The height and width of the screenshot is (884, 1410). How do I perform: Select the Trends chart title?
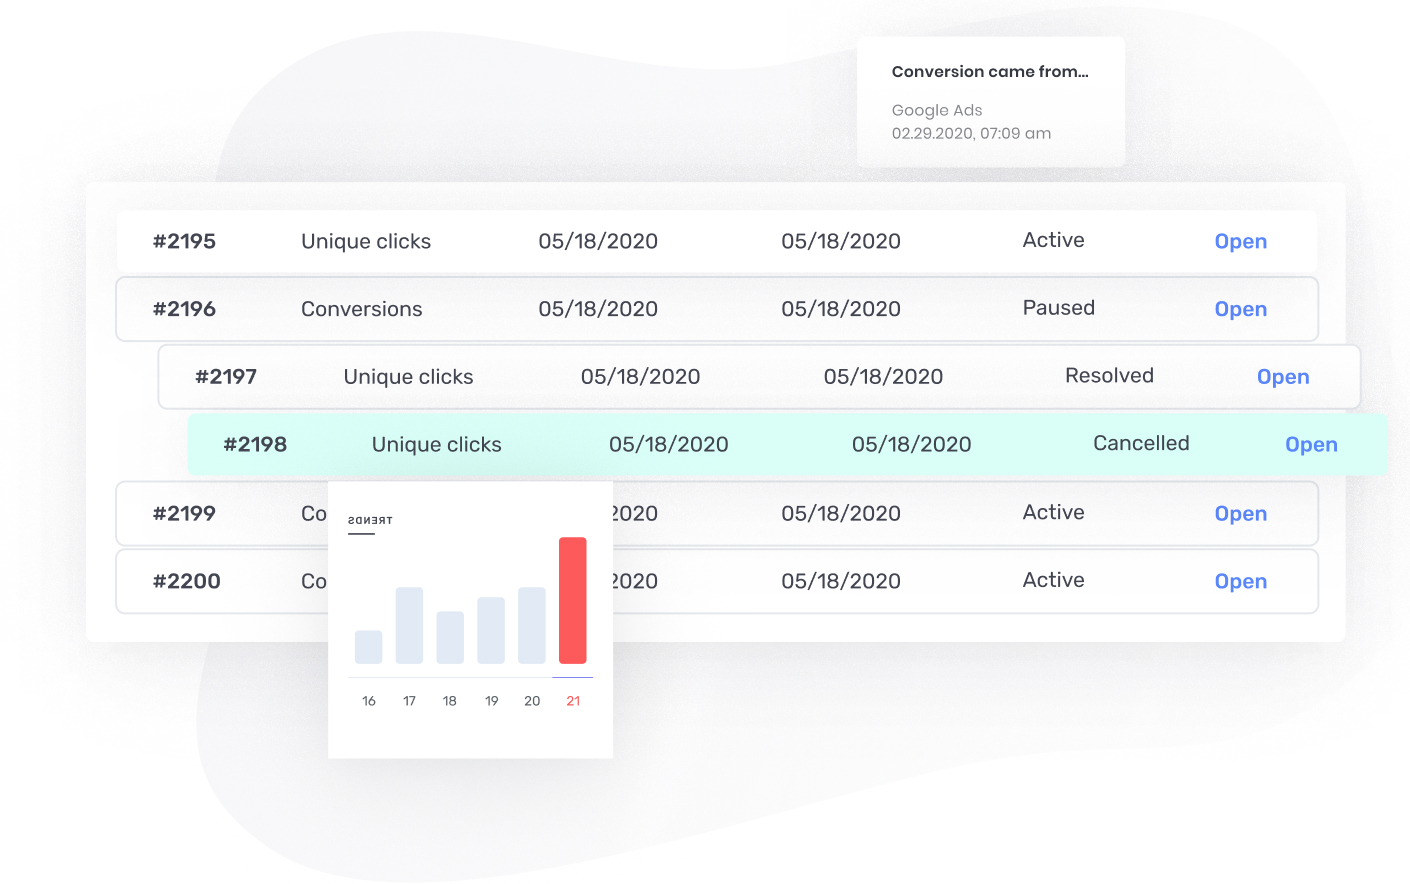(370, 520)
